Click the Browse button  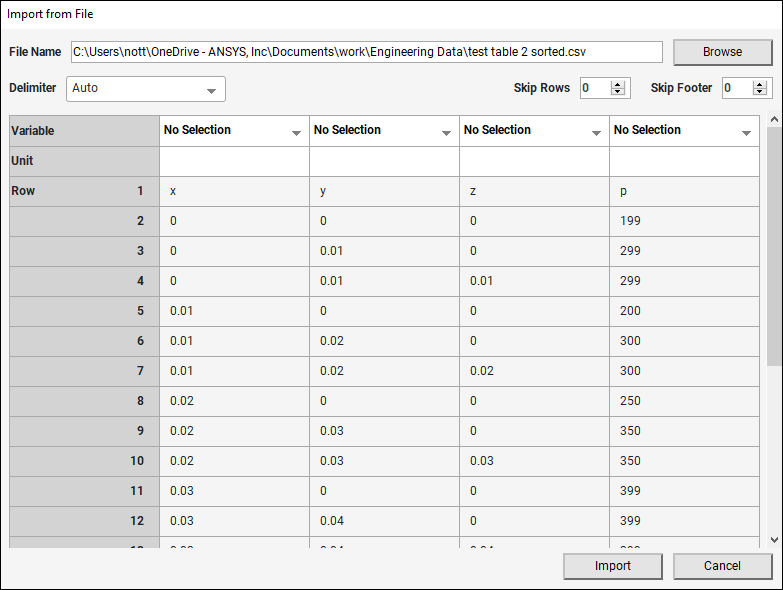coord(722,52)
